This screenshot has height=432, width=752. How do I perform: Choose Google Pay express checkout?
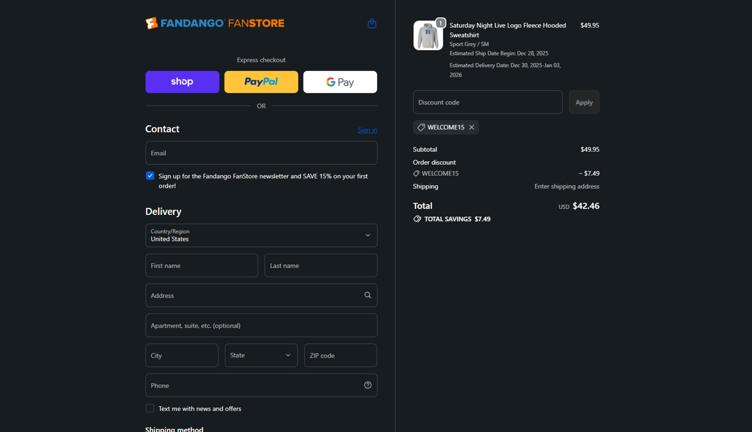pyautogui.click(x=340, y=82)
